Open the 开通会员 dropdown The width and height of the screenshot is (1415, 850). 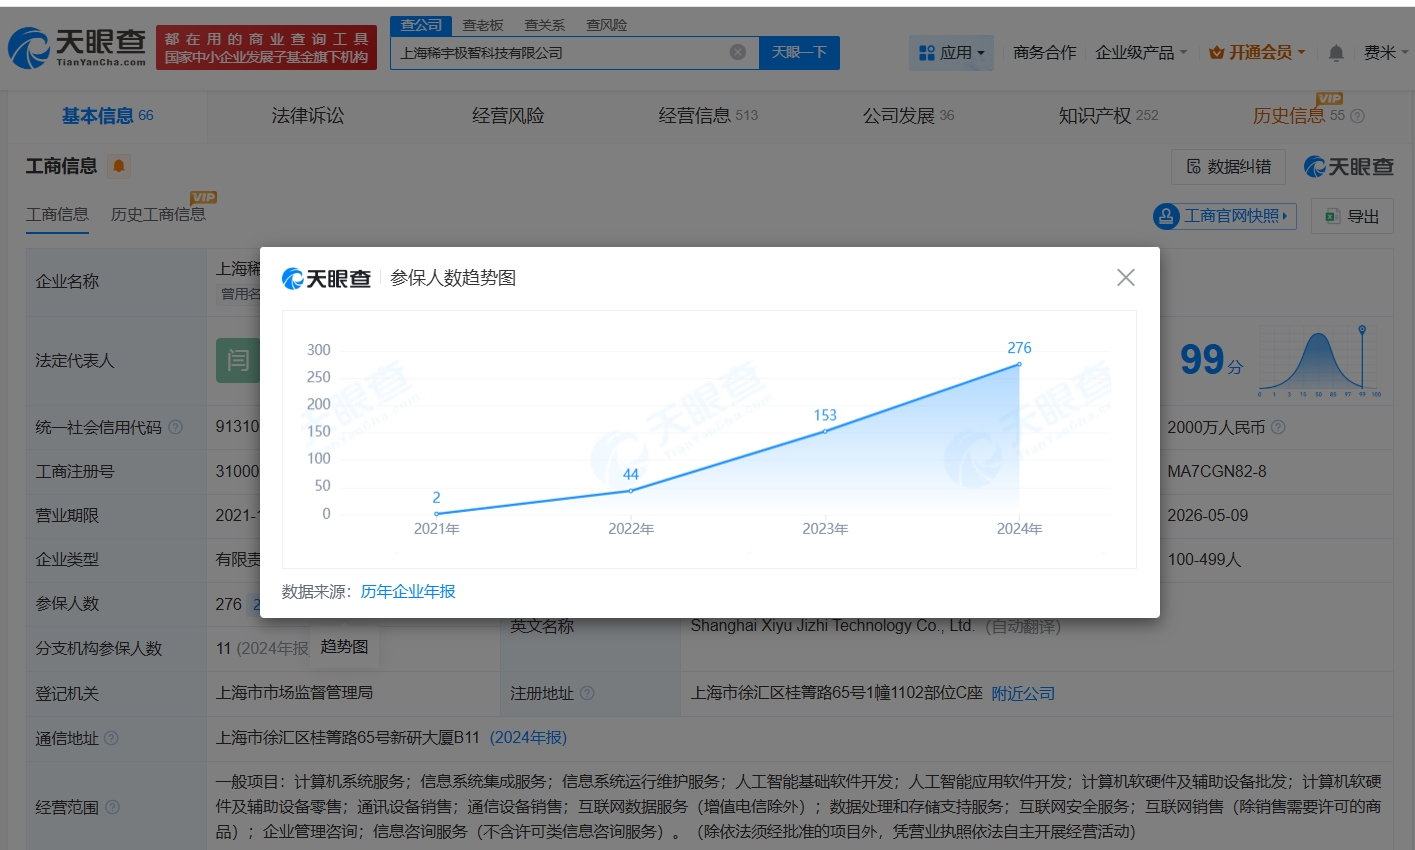point(1257,52)
